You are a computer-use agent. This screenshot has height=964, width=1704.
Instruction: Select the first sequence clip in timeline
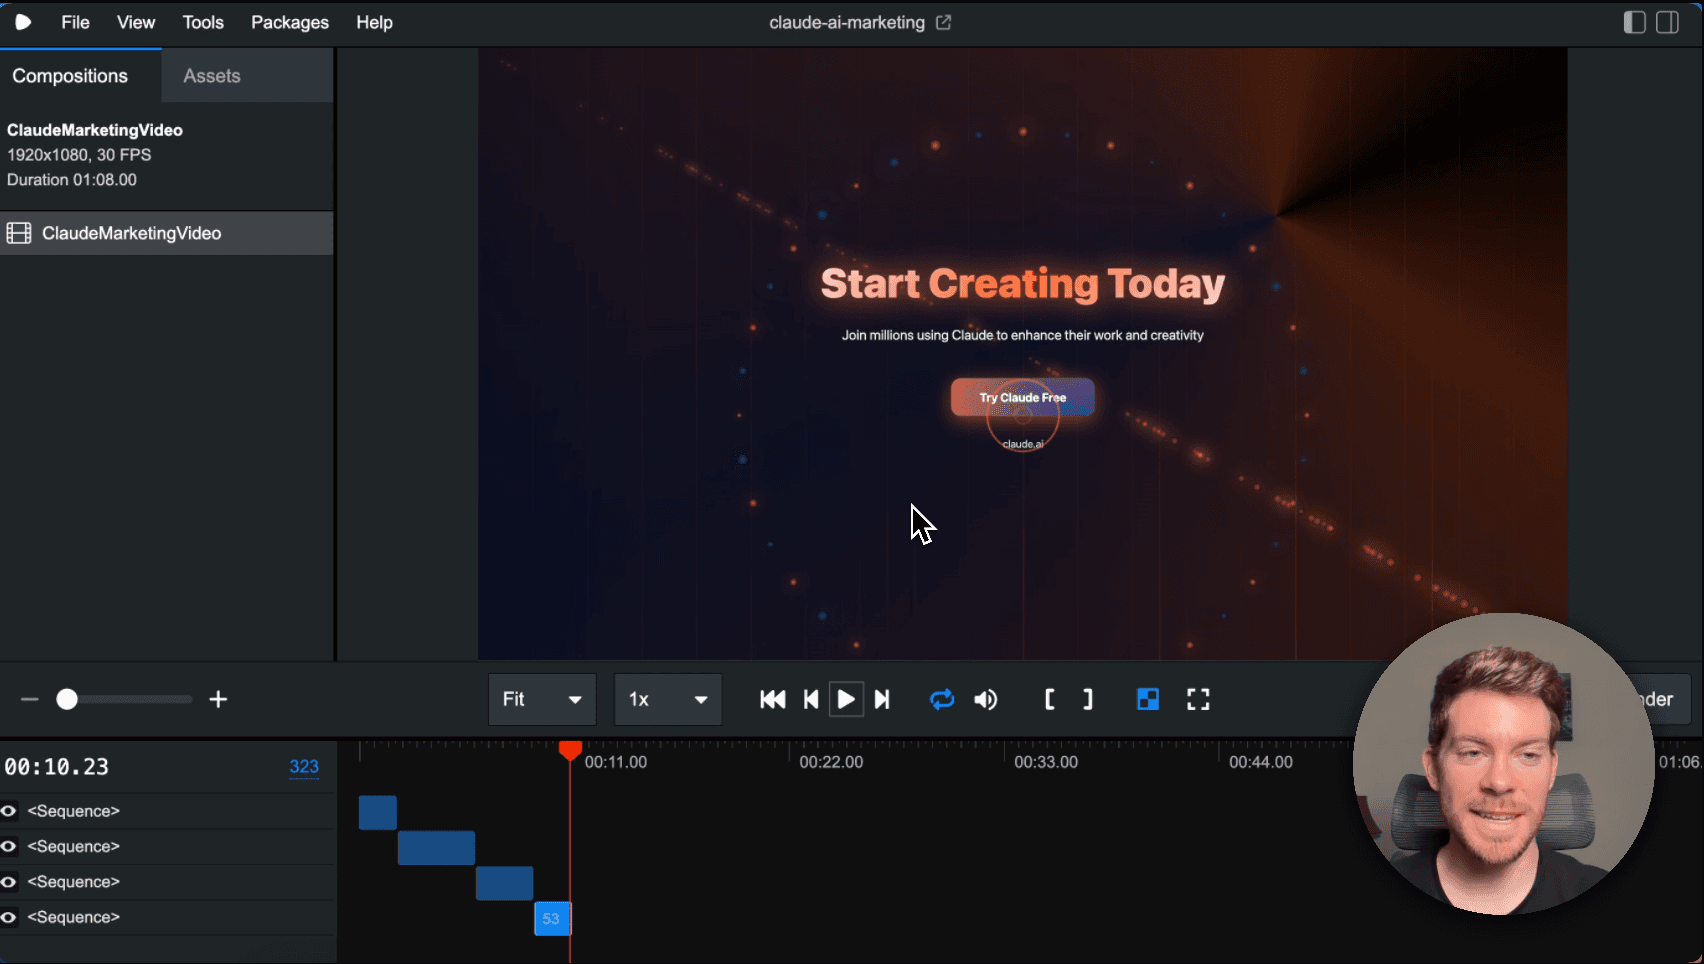[x=378, y=812]
